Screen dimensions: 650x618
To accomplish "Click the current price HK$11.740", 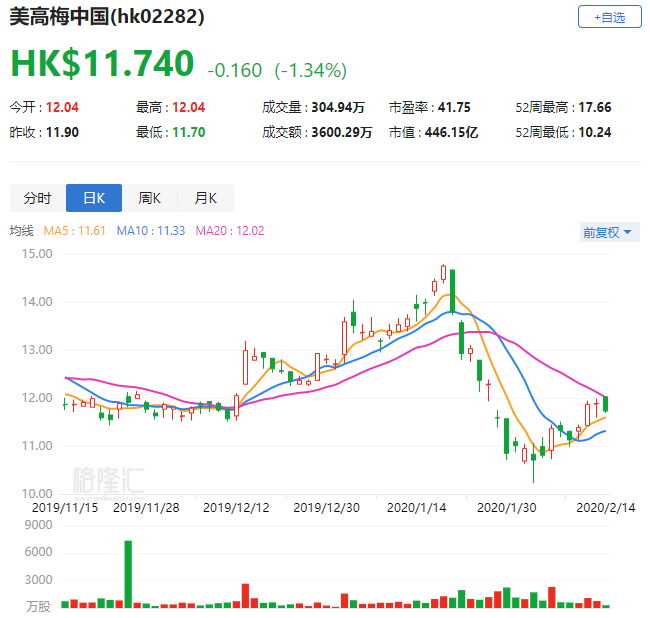I will (102, 63).
